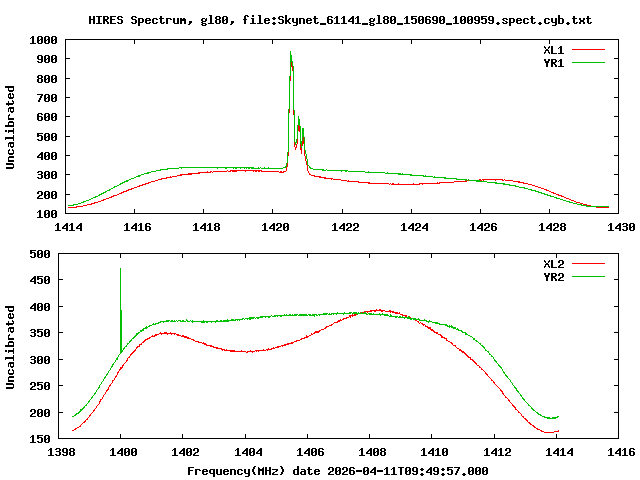Click the green spike at 1400 MHz
This screenshot has height=480, width=640.
click(x=121, y=310)
